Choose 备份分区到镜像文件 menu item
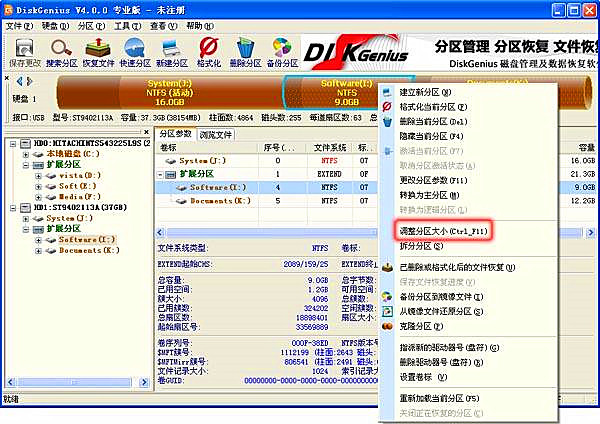 point(467,297)
